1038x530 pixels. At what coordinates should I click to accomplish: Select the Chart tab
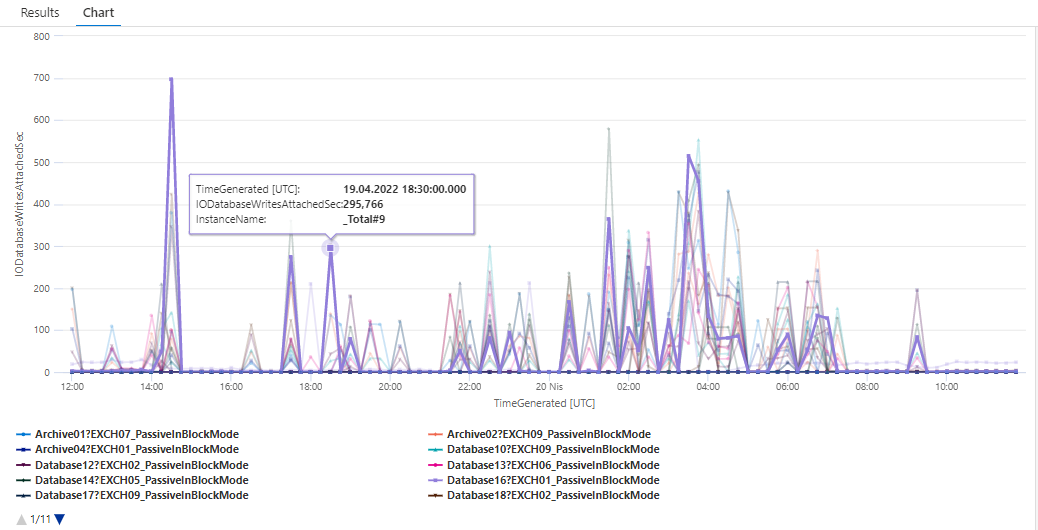pyautogui.click(x=98, y=13)
